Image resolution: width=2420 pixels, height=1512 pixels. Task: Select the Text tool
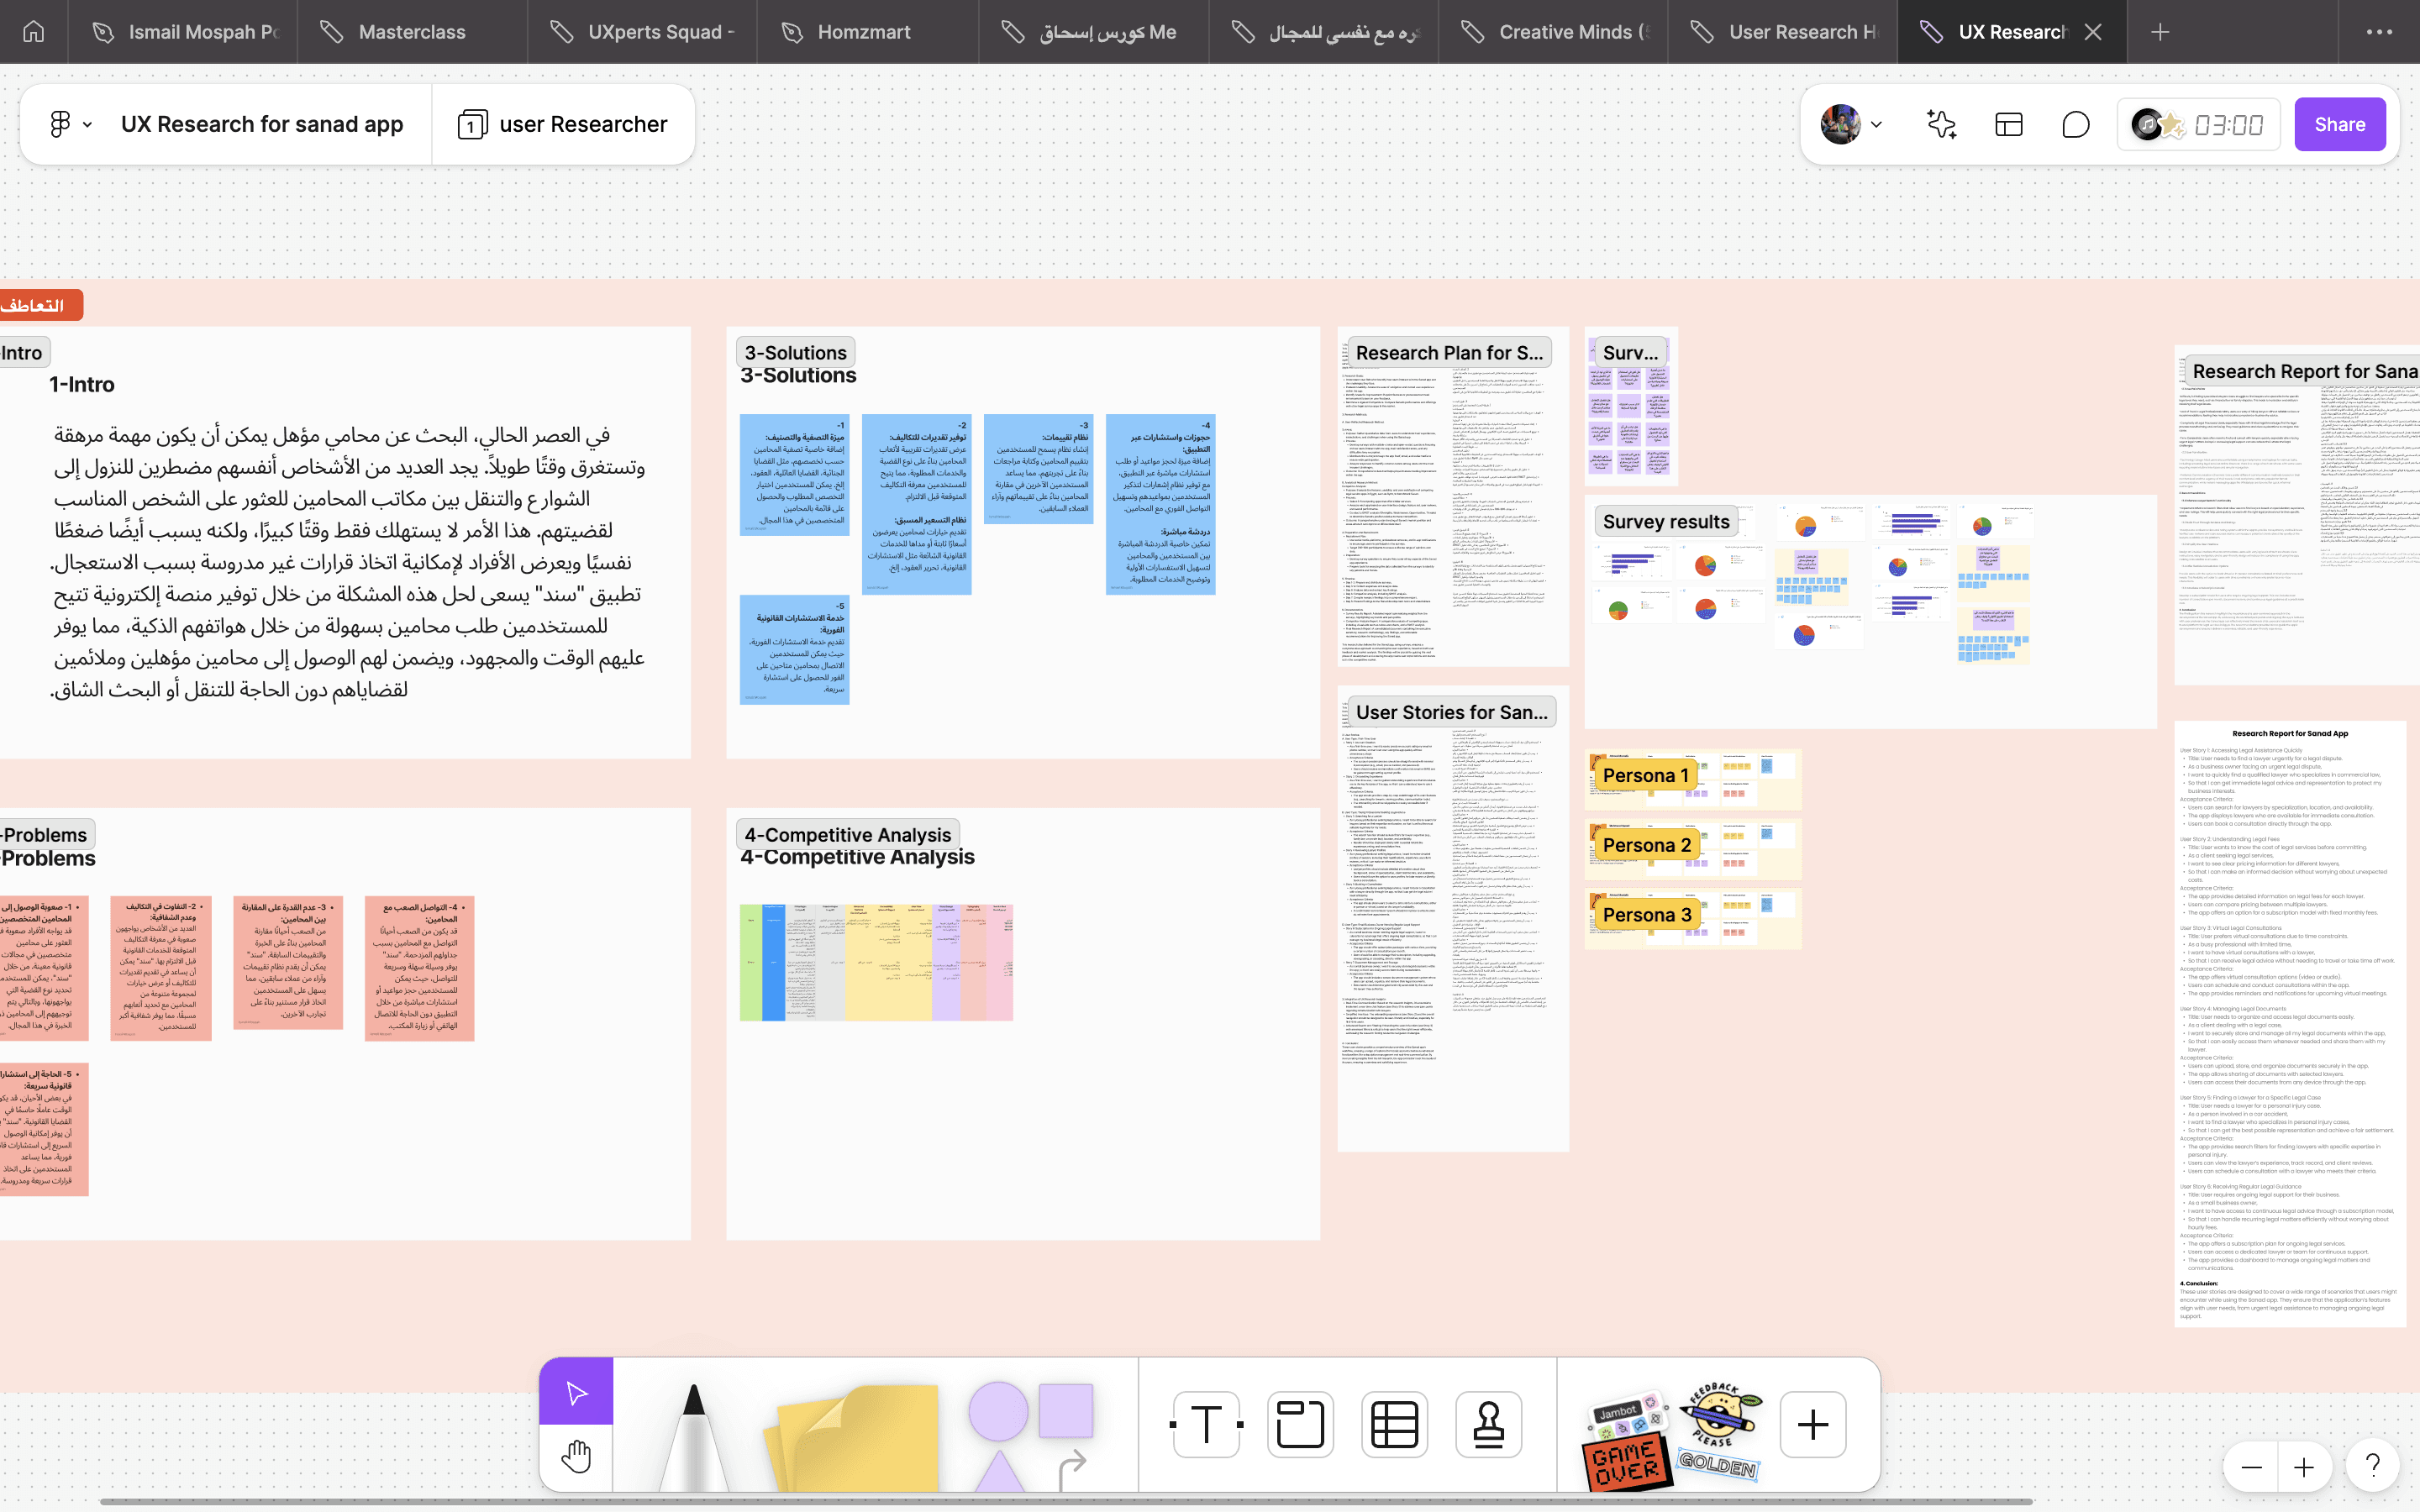(x=1206, y=1424)
